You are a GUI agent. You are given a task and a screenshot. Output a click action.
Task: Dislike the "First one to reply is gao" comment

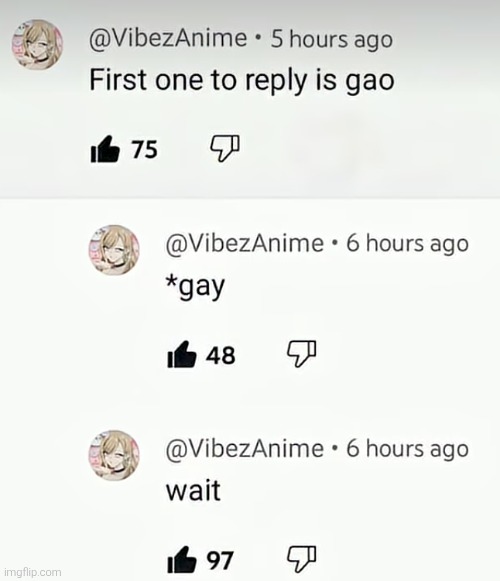pos(225,148)
